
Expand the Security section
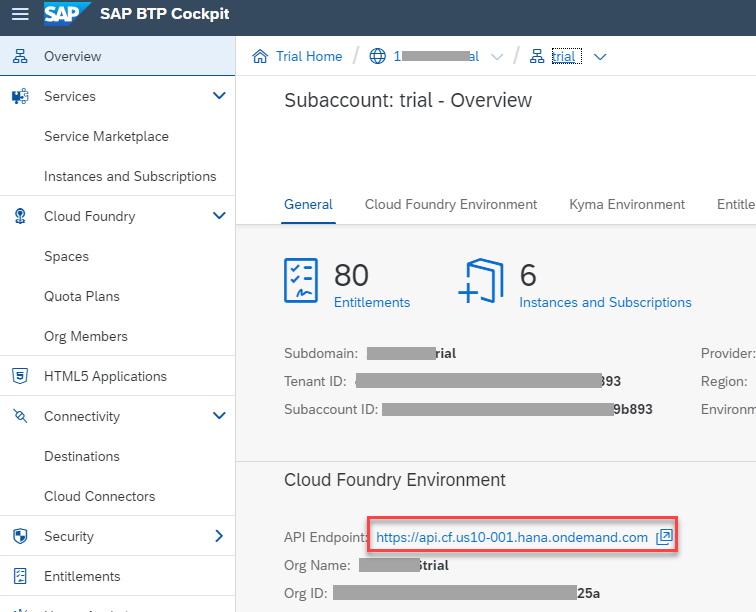(x=219, y=536)
